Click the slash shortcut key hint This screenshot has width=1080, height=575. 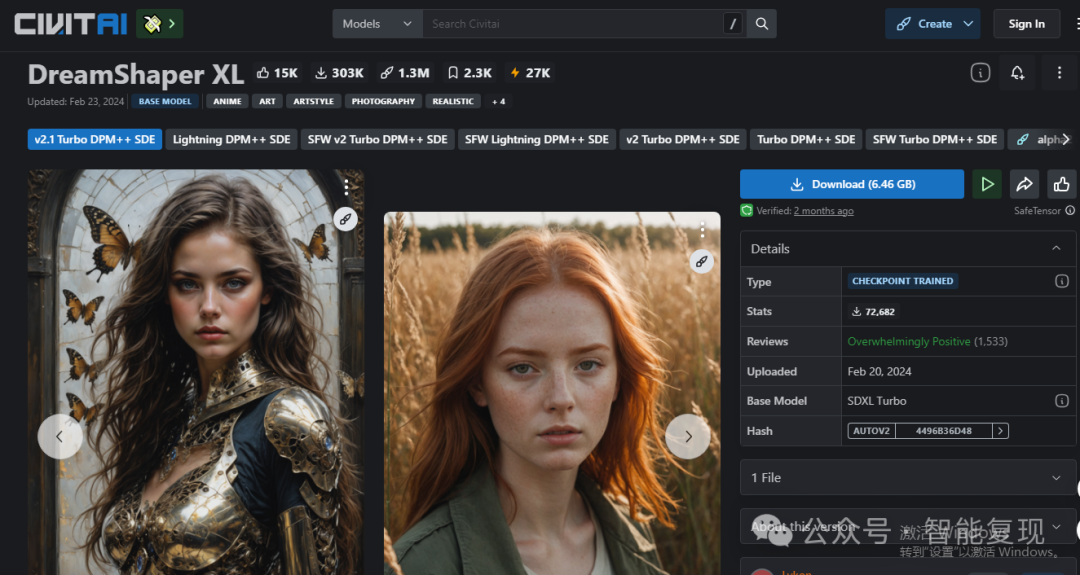pos(733,24)
